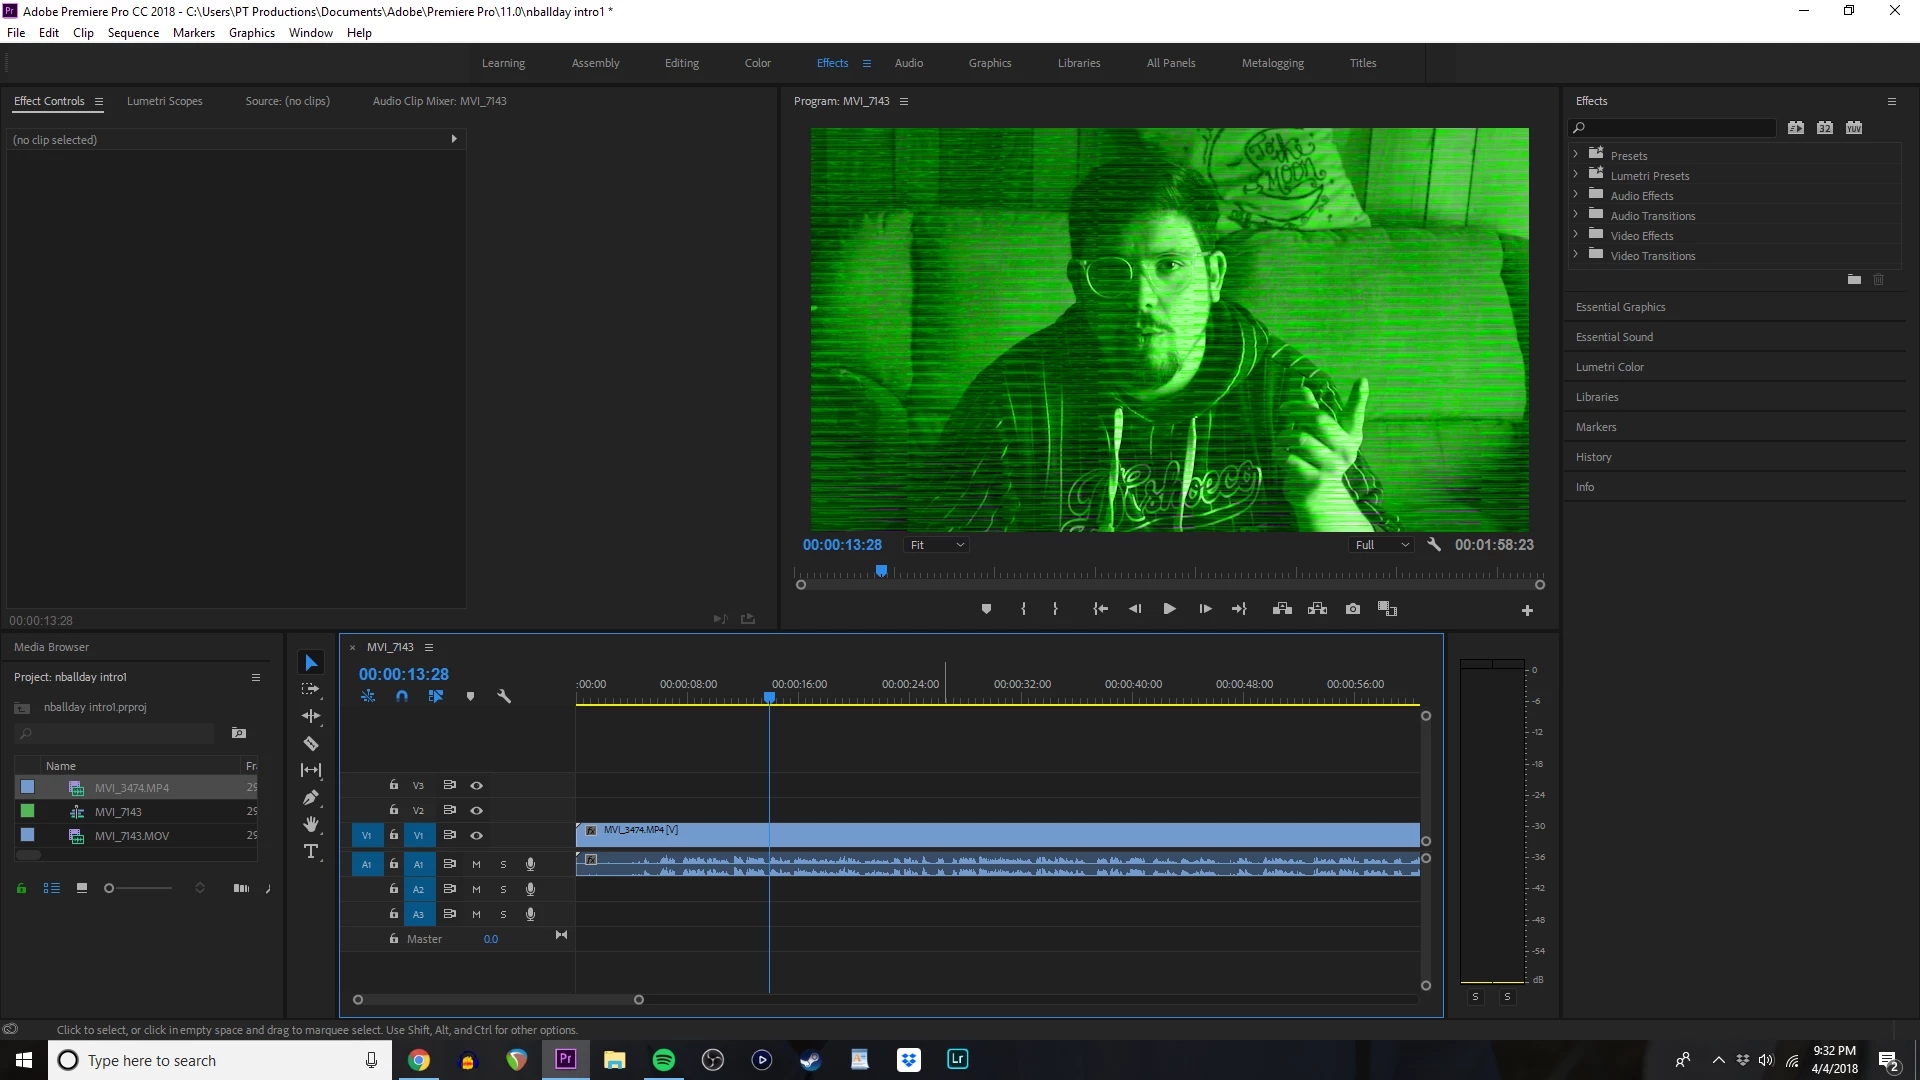Select the Hand tool
This screenshot has width=1920, height=1080.
click(x=311, y=824)
